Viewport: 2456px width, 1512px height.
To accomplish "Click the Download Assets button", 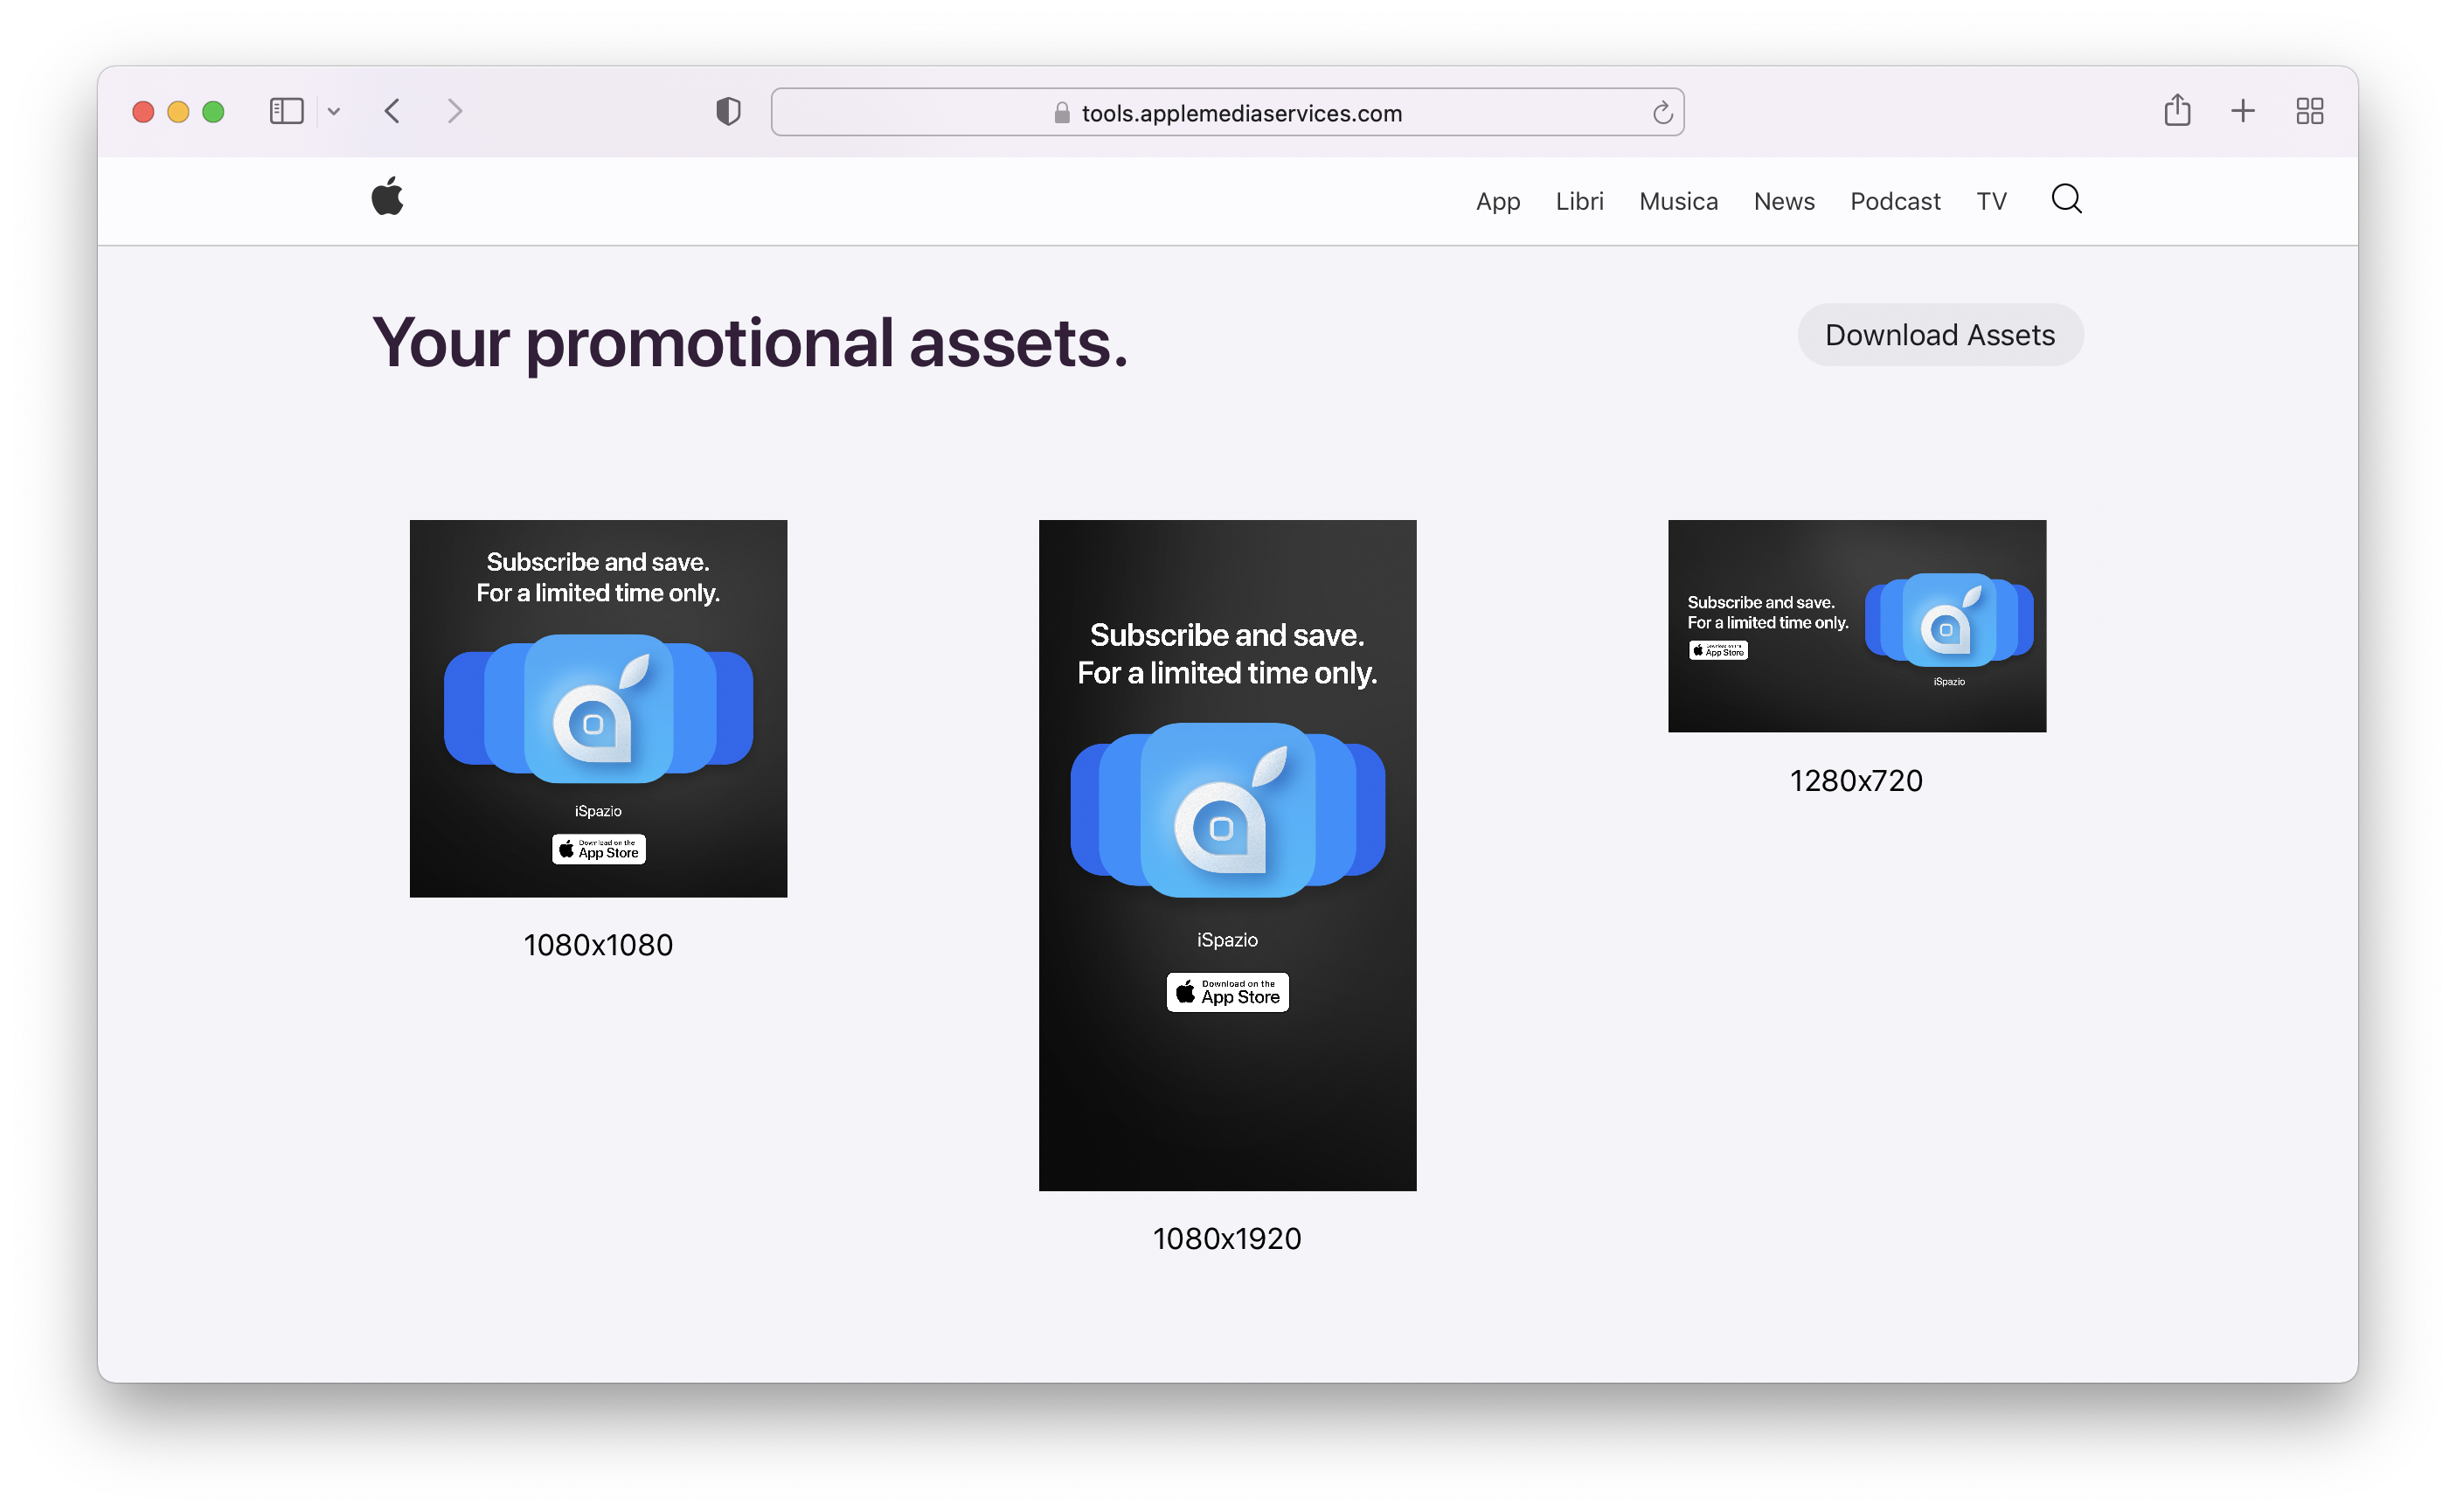I will pyautogui.click(x=1940, y=335).
